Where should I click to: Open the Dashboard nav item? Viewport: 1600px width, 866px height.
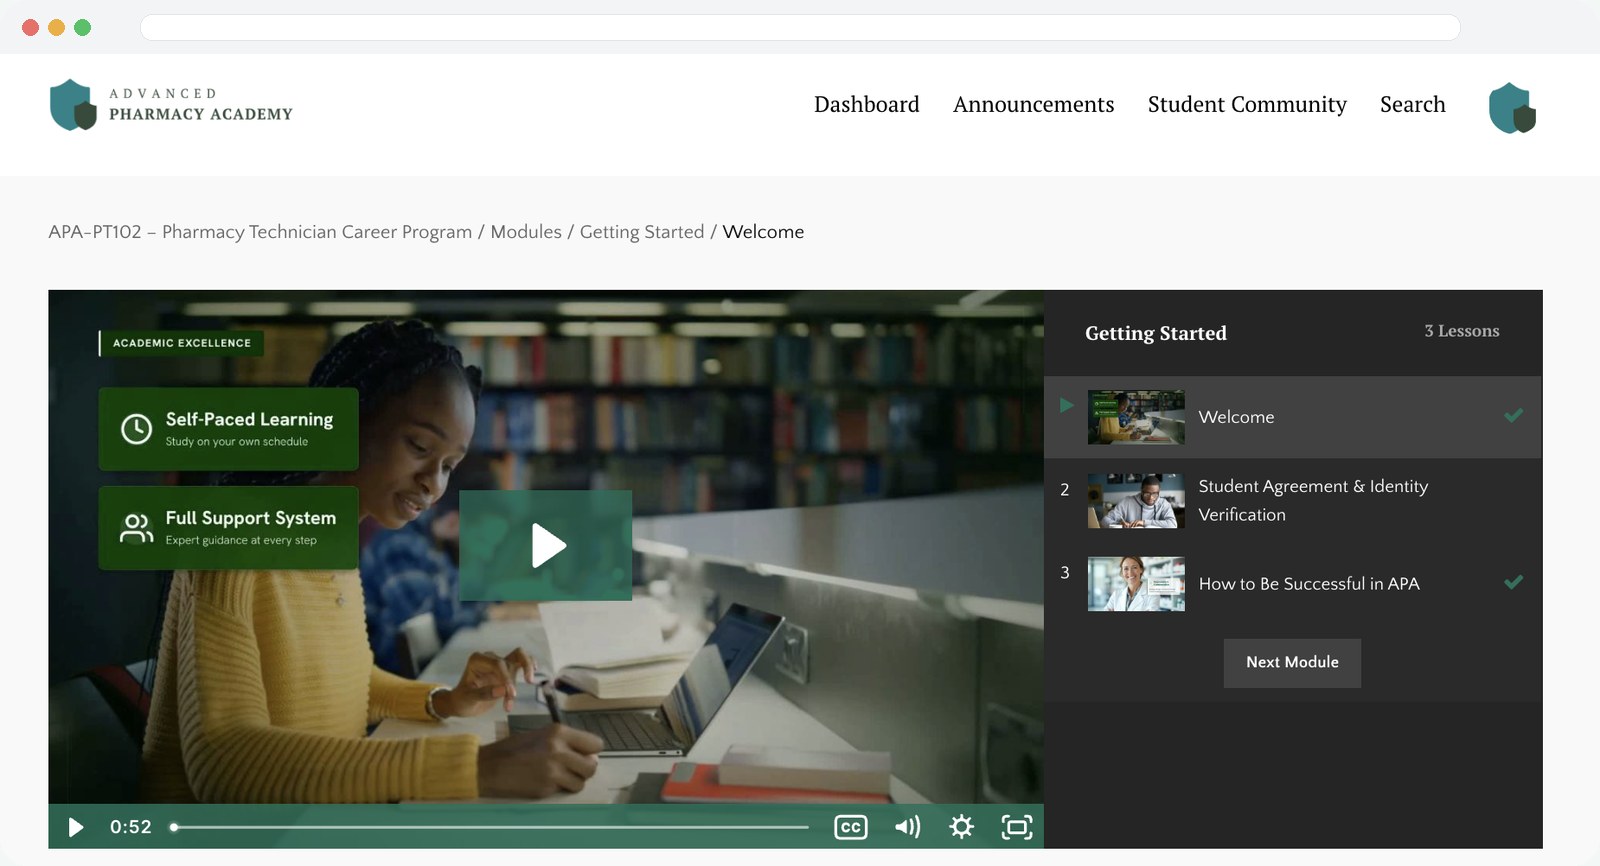(866, 104)
